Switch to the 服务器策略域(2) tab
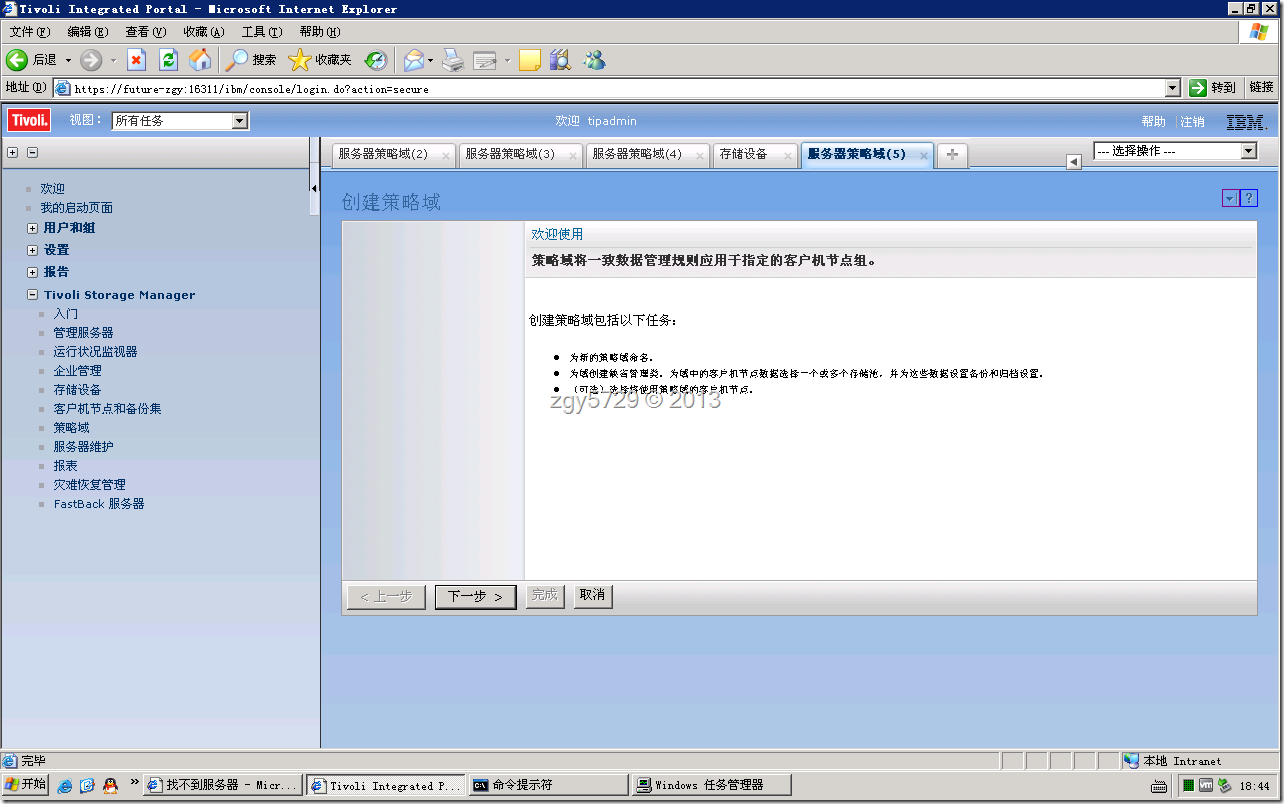This screenshot has width=1284, height=804. point(383,154)
